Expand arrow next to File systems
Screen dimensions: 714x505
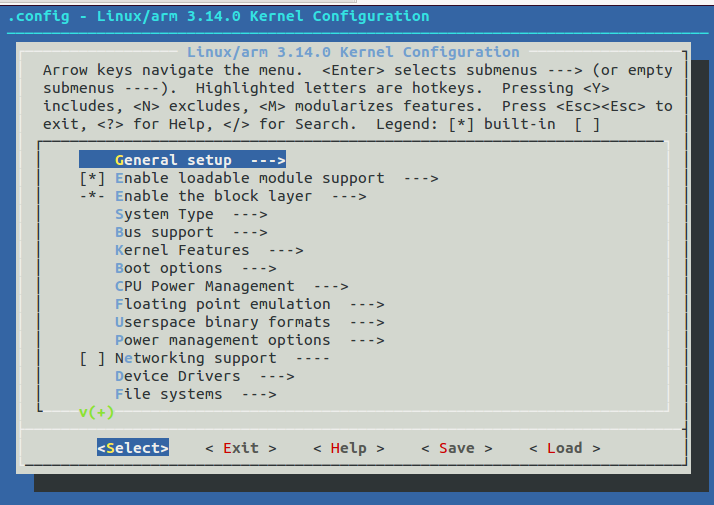[x=259, y=395]
